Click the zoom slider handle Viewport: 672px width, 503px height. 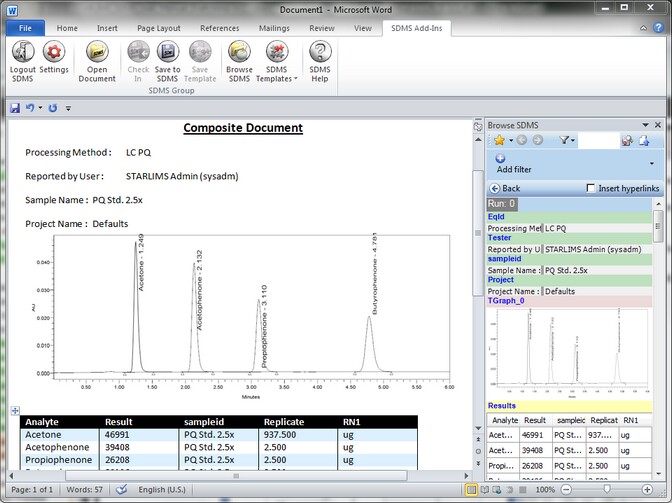pos(606,489)
